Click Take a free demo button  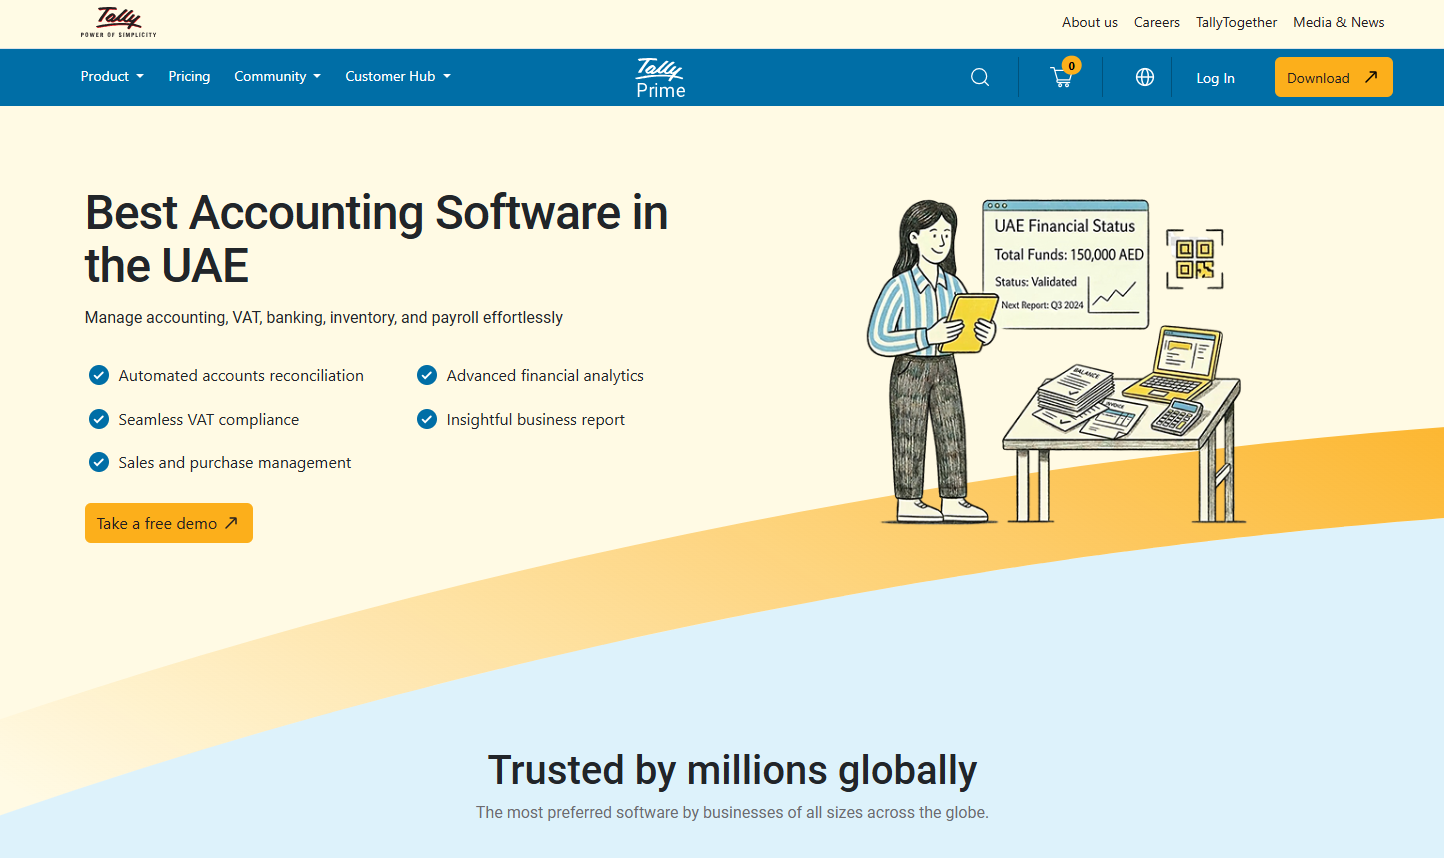point(169,523)
